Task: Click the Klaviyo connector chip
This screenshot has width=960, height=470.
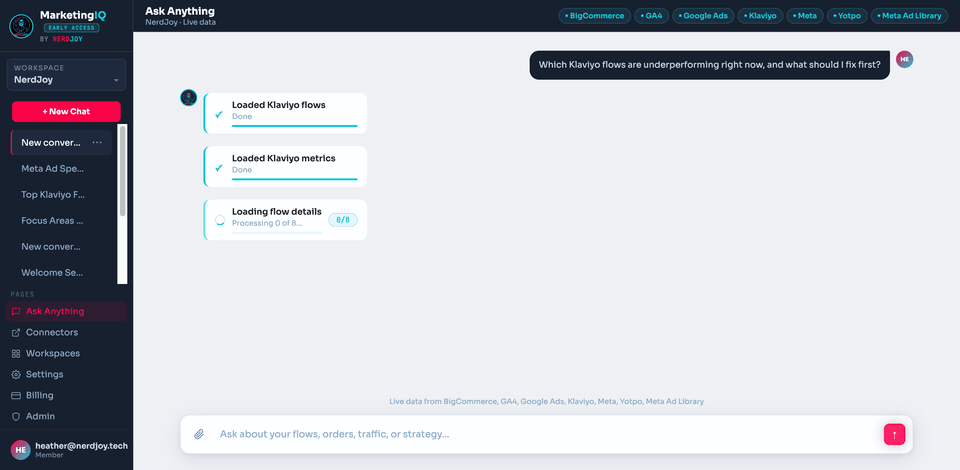Action: click(x=760, y=16)
